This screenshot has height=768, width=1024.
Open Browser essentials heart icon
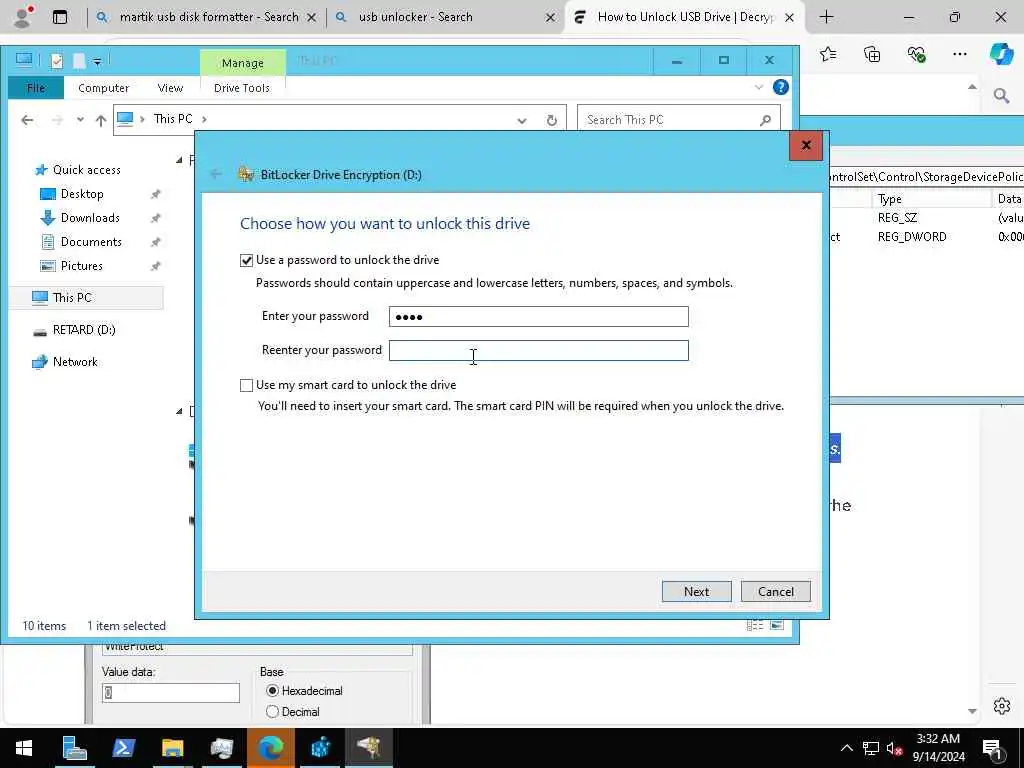(x=916, y=54)
